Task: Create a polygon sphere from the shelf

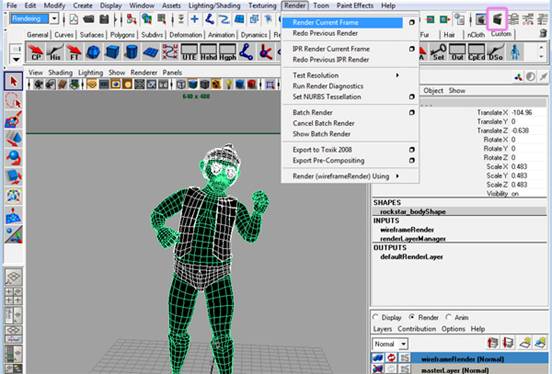Action: (x=93, y=52)
